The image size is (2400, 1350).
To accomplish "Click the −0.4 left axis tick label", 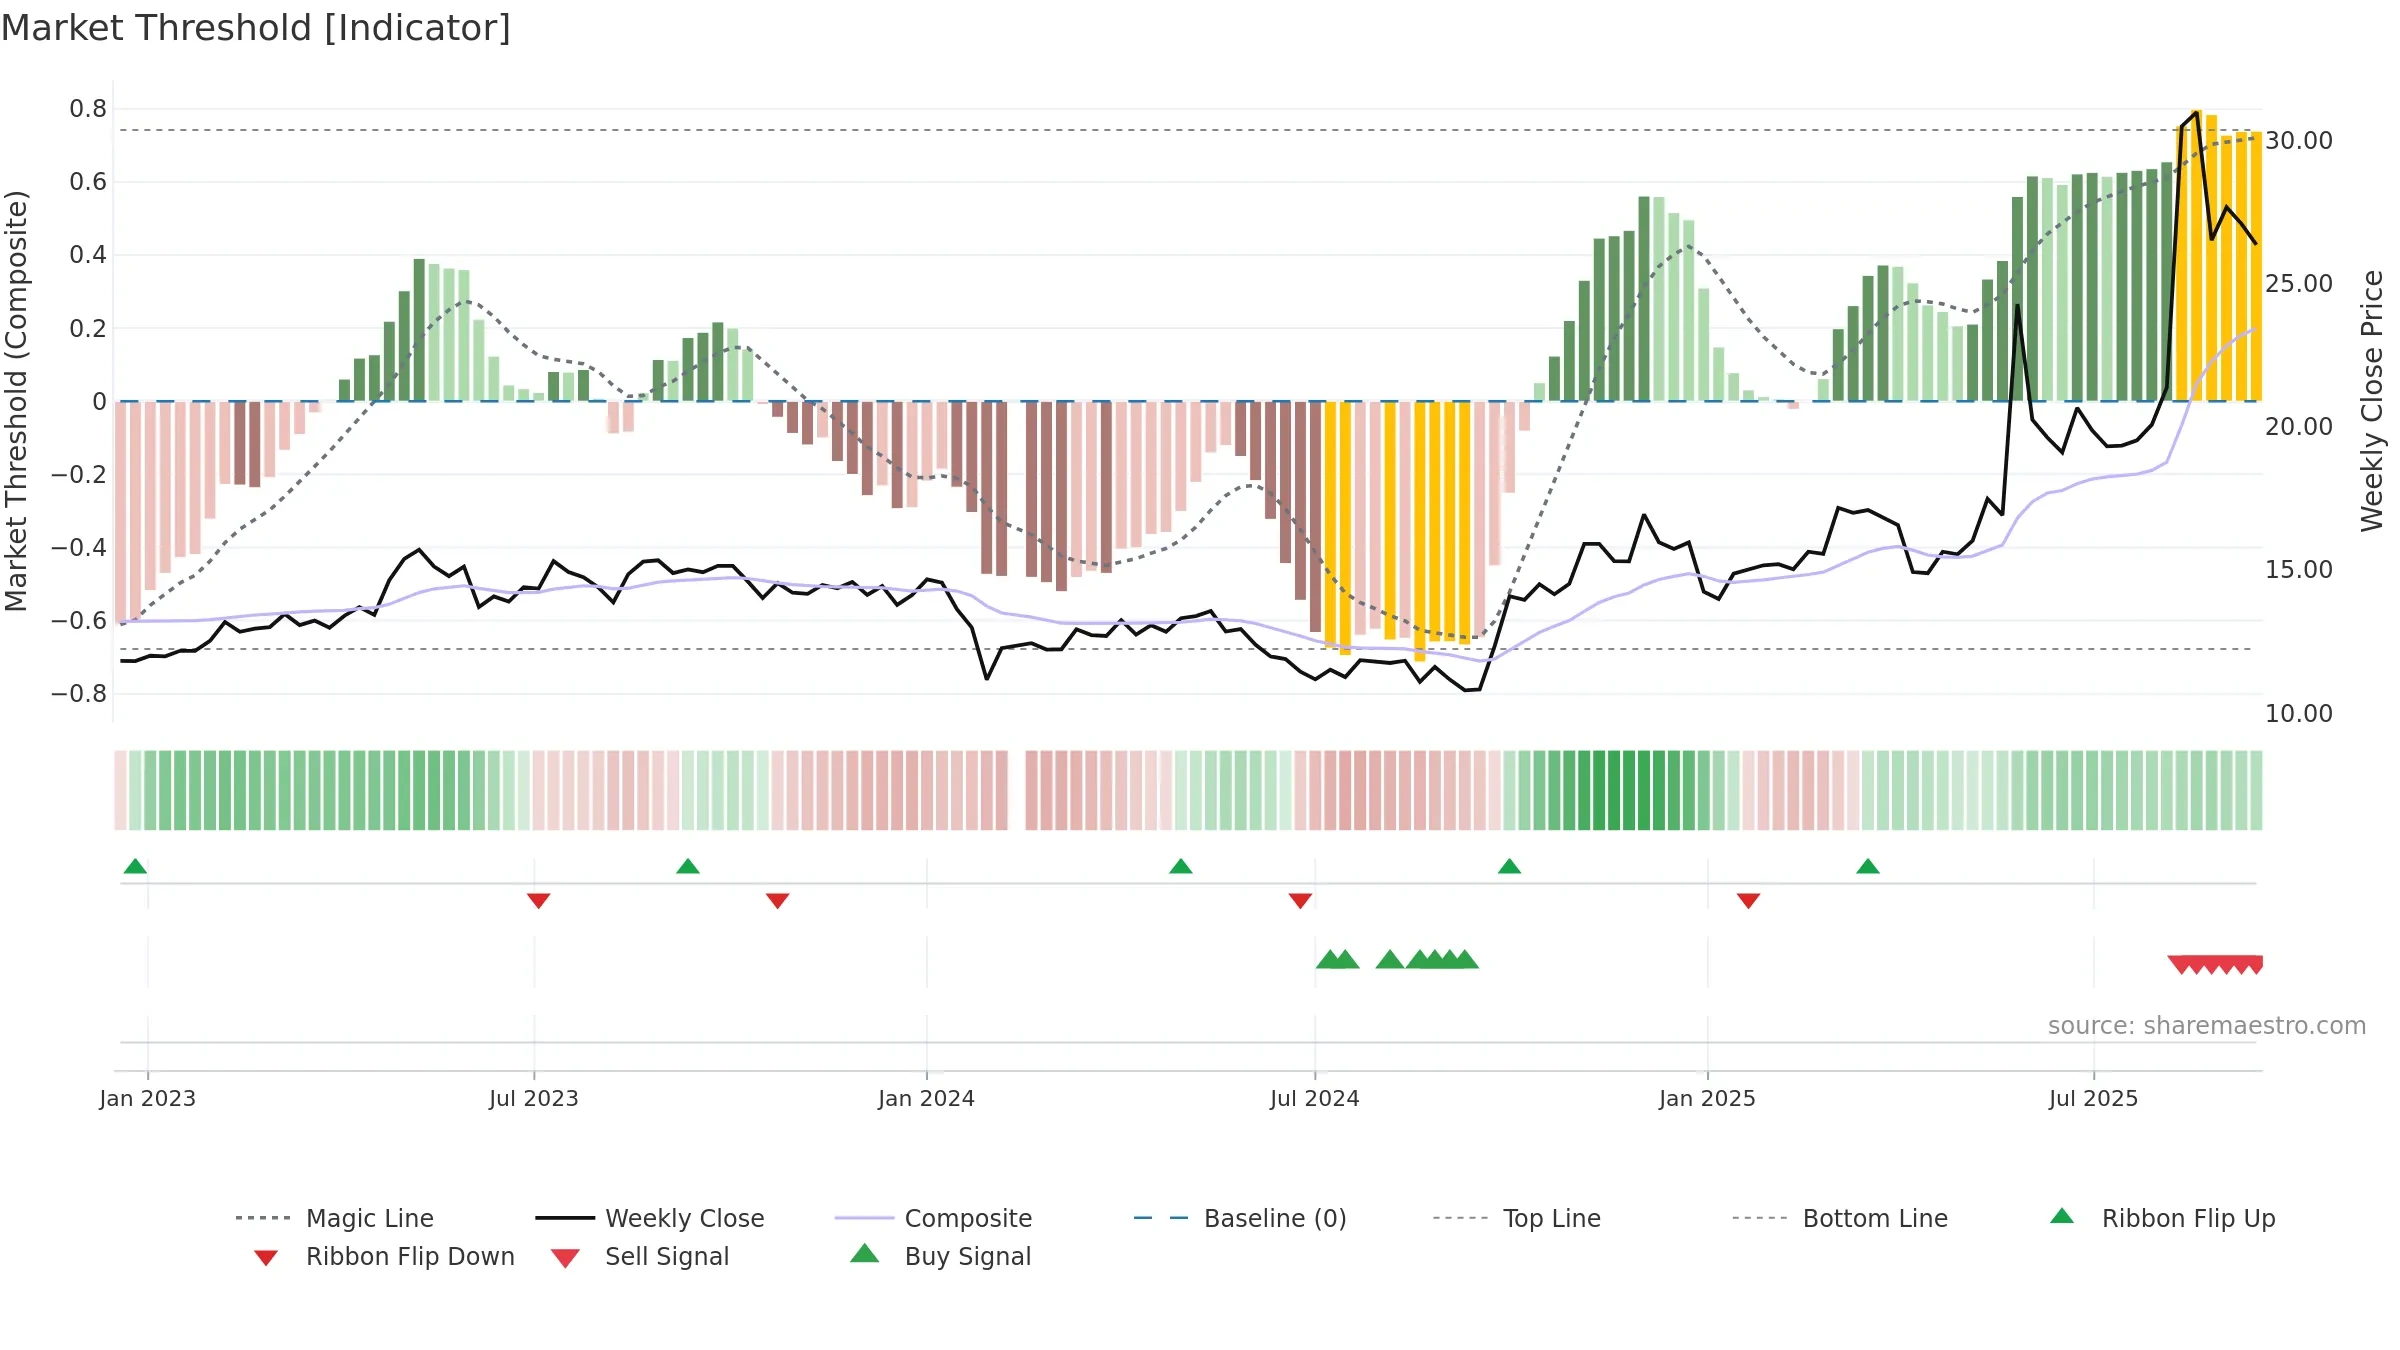I will point(79,548).
